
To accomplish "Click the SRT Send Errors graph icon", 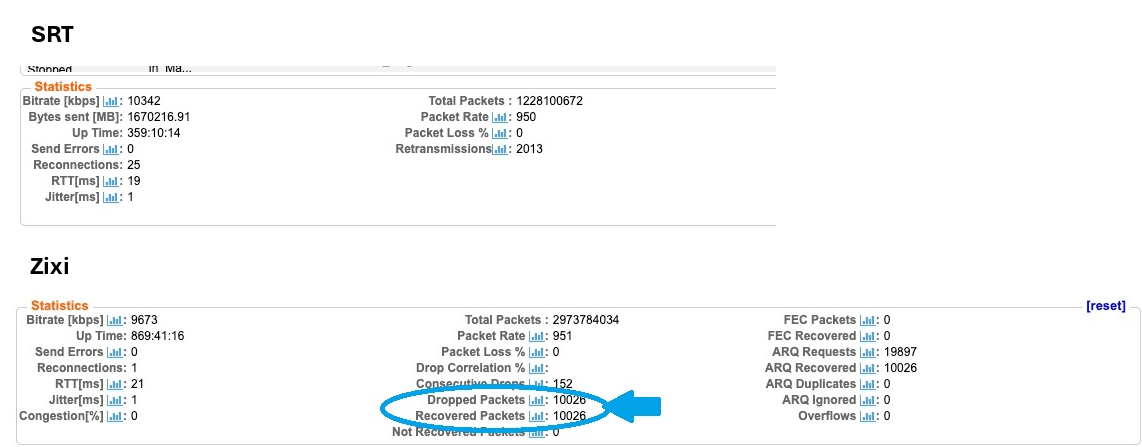I will (110, 149).
